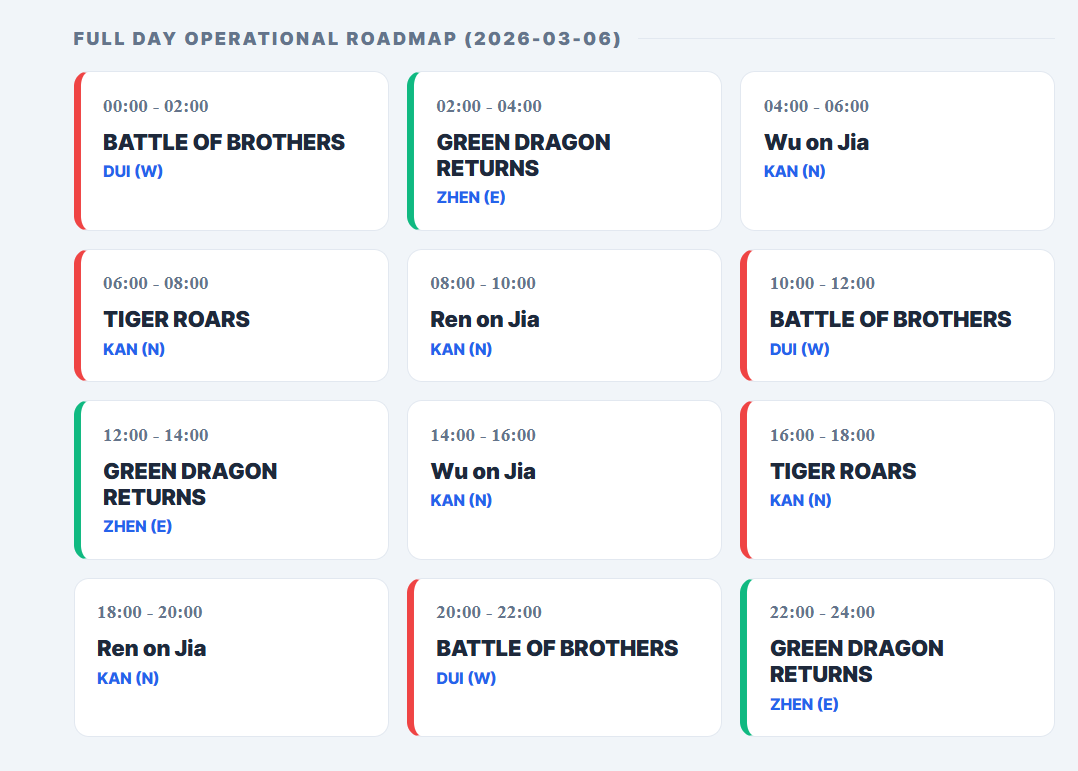
Task: Select the 20:00 - 22:00 Battle of Brothers card
Action: (x=564, y=657)
